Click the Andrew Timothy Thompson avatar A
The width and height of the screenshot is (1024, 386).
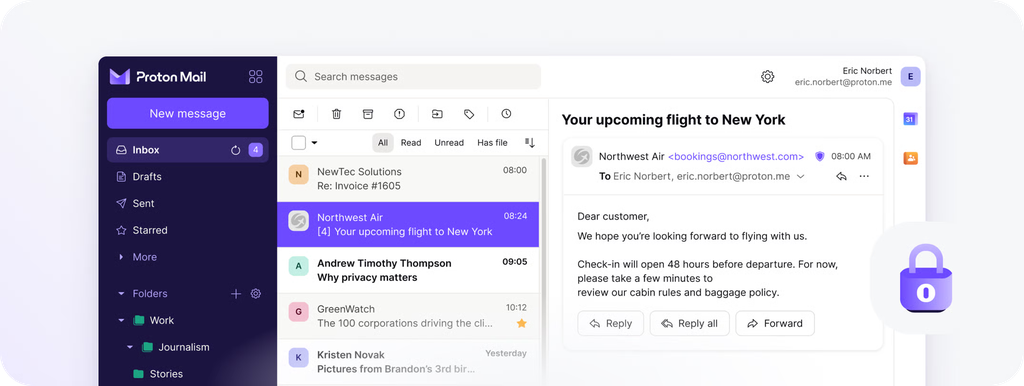click(298, 266)
